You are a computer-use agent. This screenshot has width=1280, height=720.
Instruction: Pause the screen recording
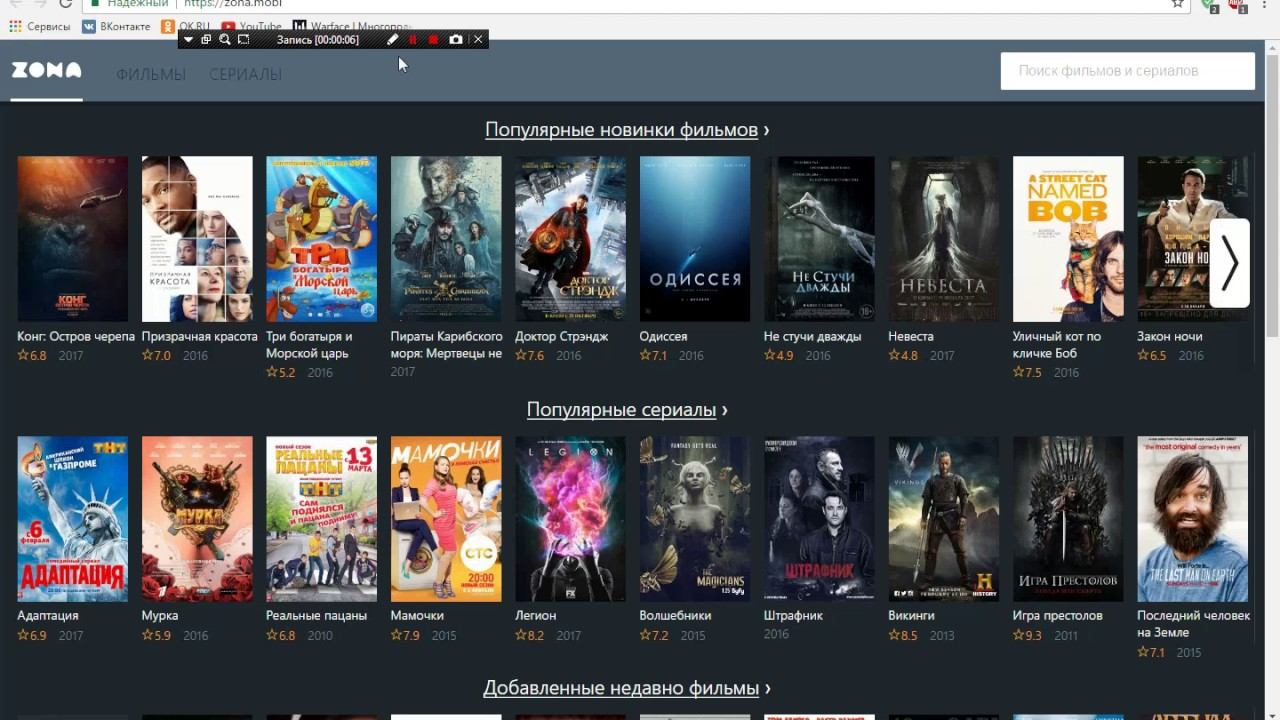coord(413,40)
